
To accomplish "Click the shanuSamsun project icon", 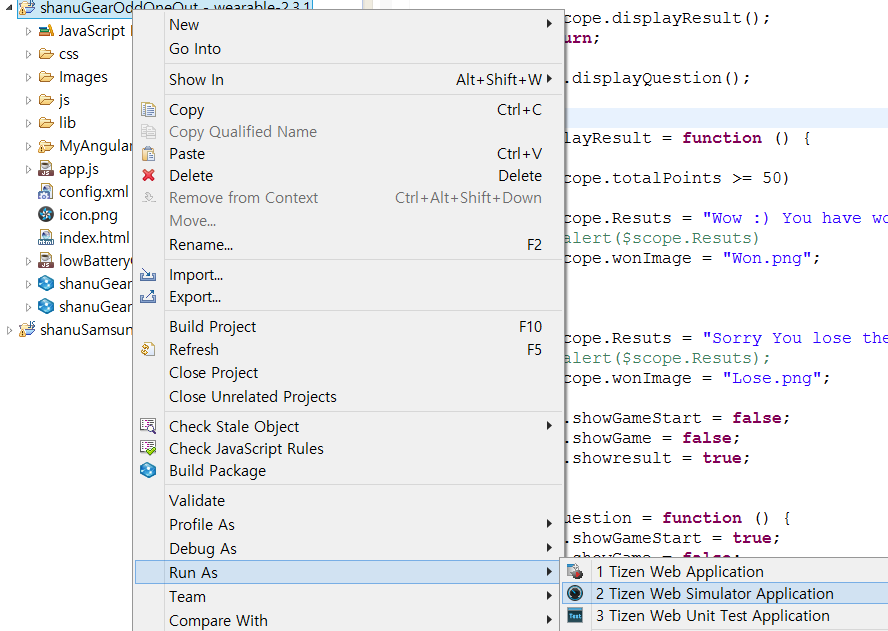I will tap(27, 329).
